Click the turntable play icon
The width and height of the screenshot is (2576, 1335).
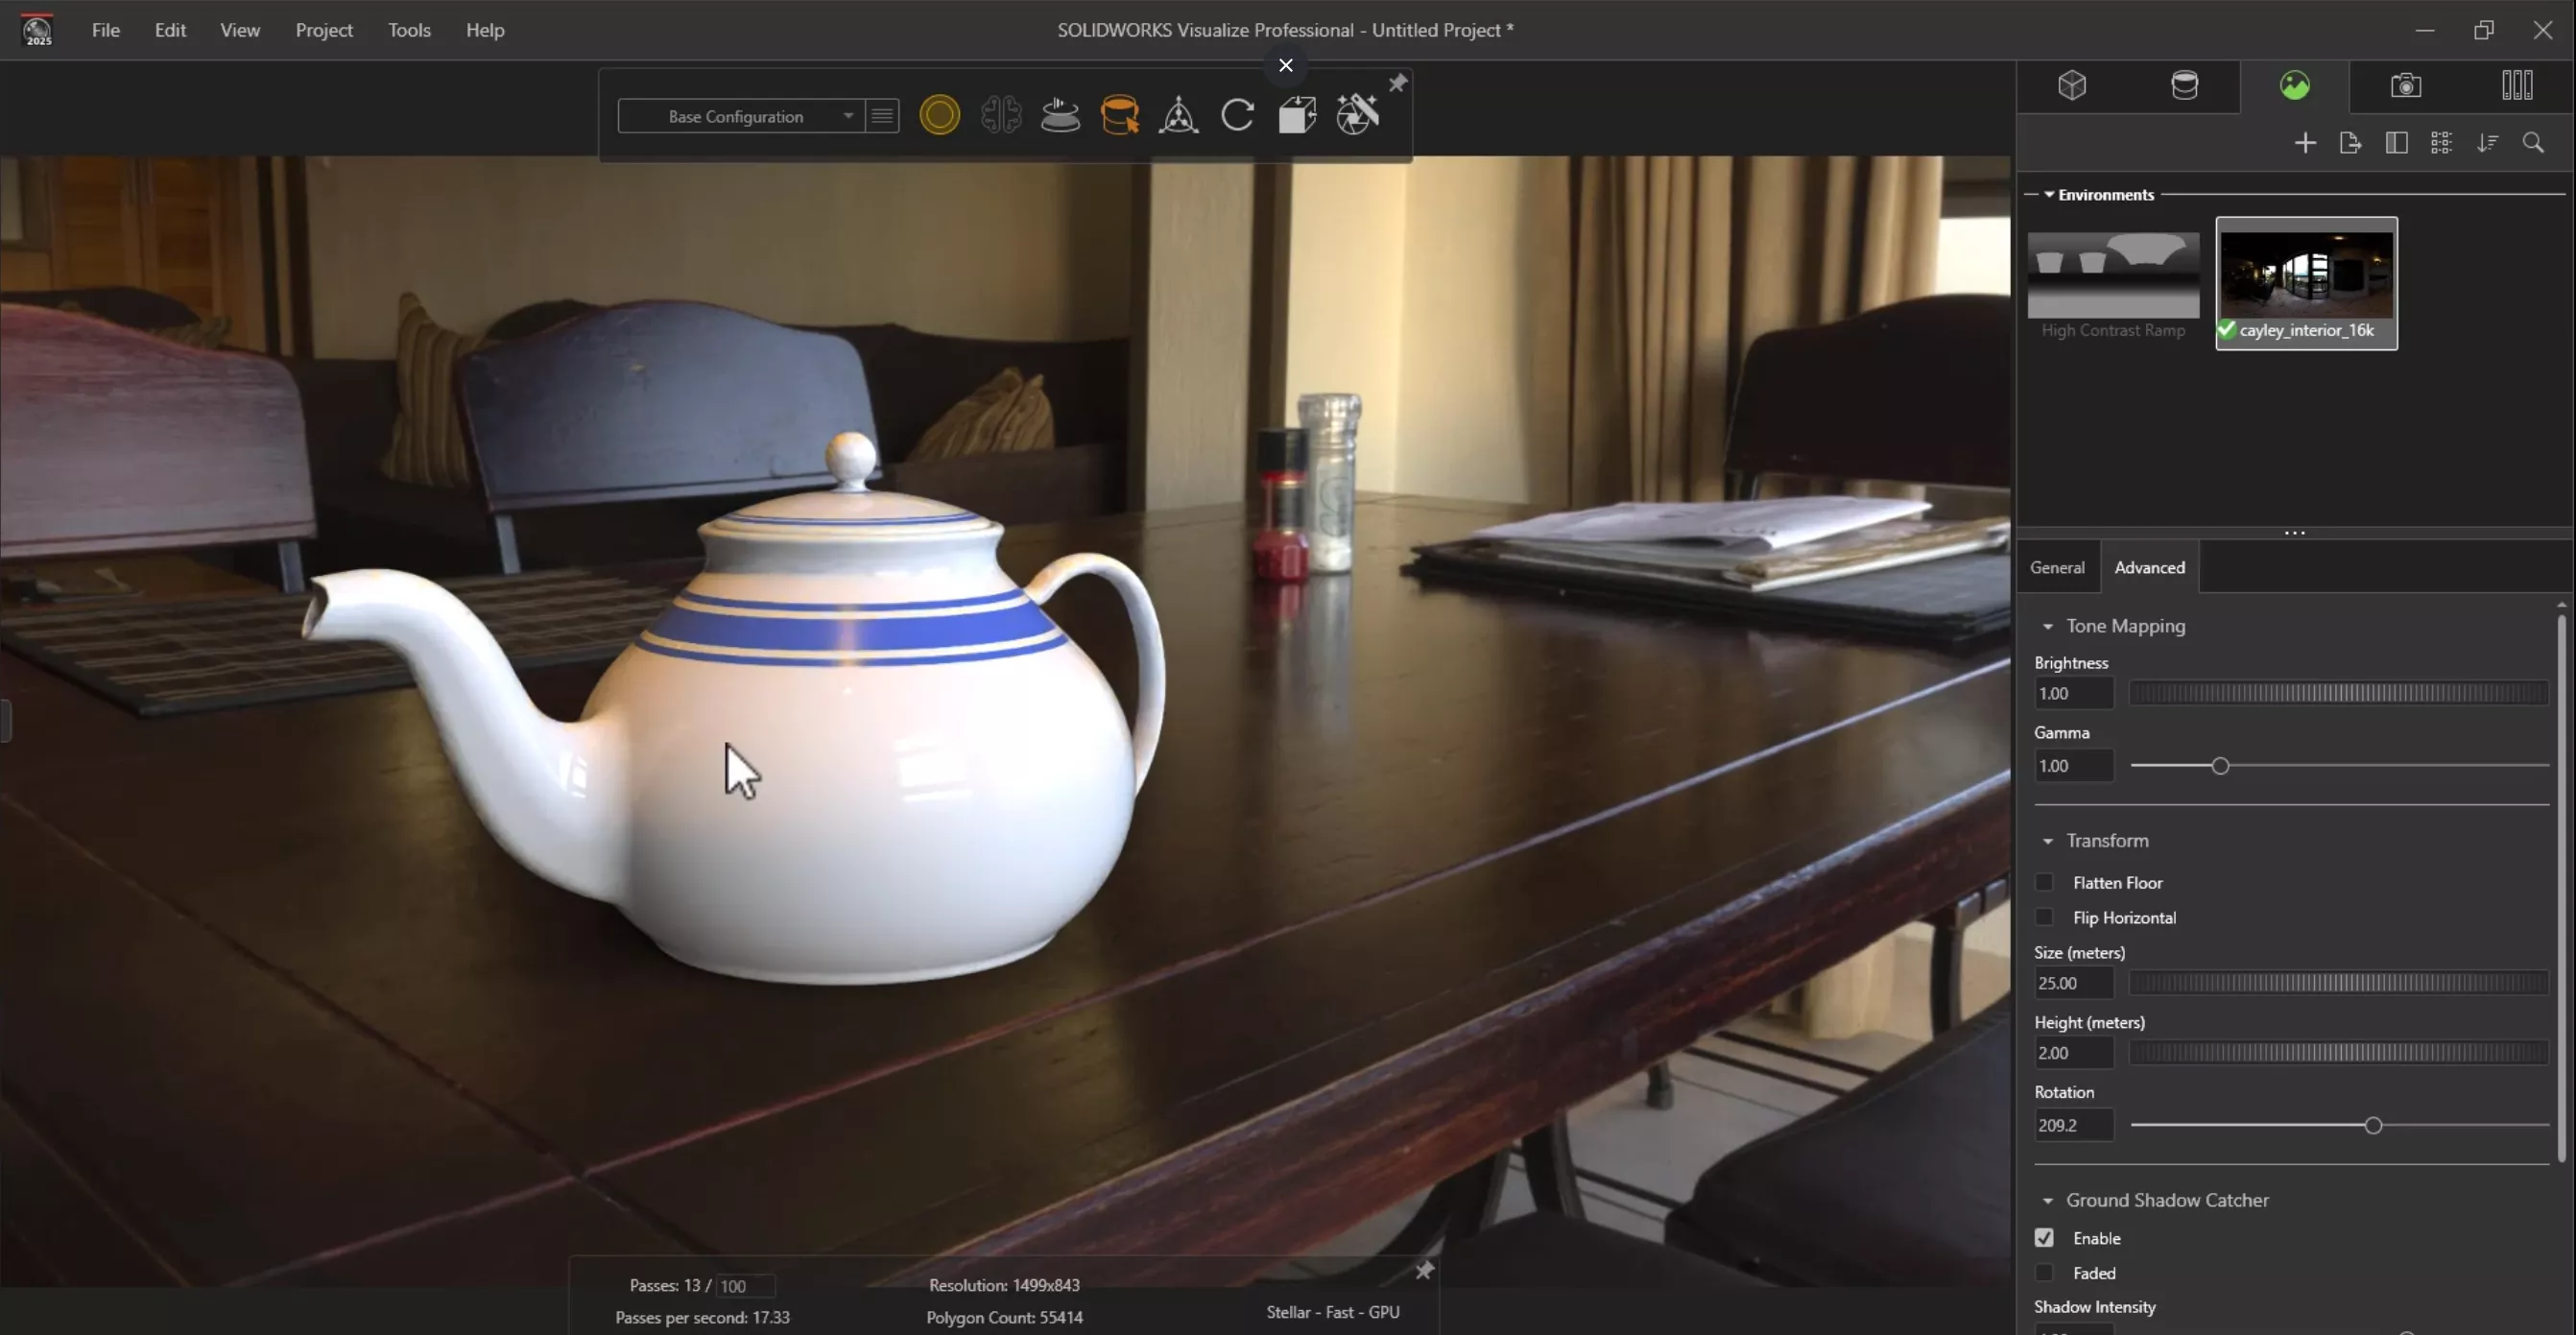(1060, 115)
